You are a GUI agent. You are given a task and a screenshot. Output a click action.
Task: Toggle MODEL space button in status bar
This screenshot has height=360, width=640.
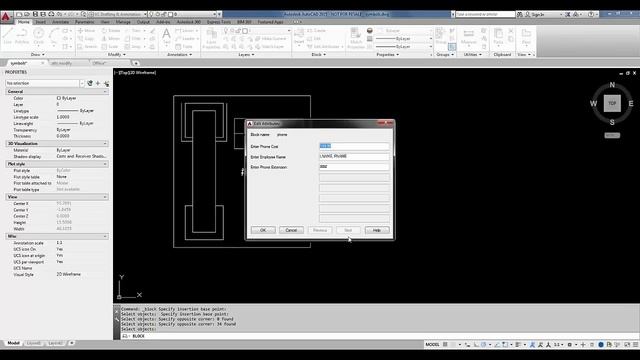pyautogui.click(x=432, y=344)
